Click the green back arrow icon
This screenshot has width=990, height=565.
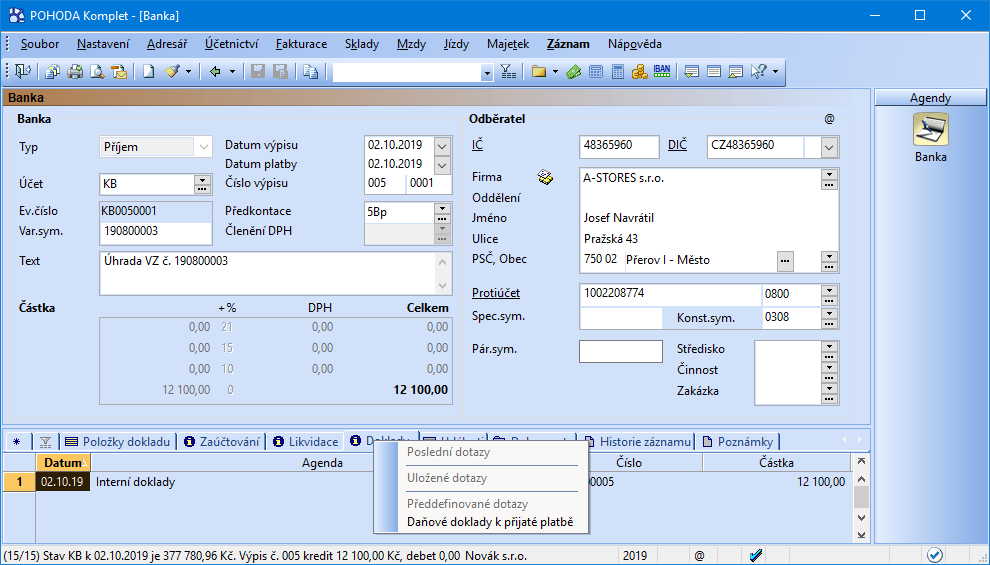(x=215, y=71)
